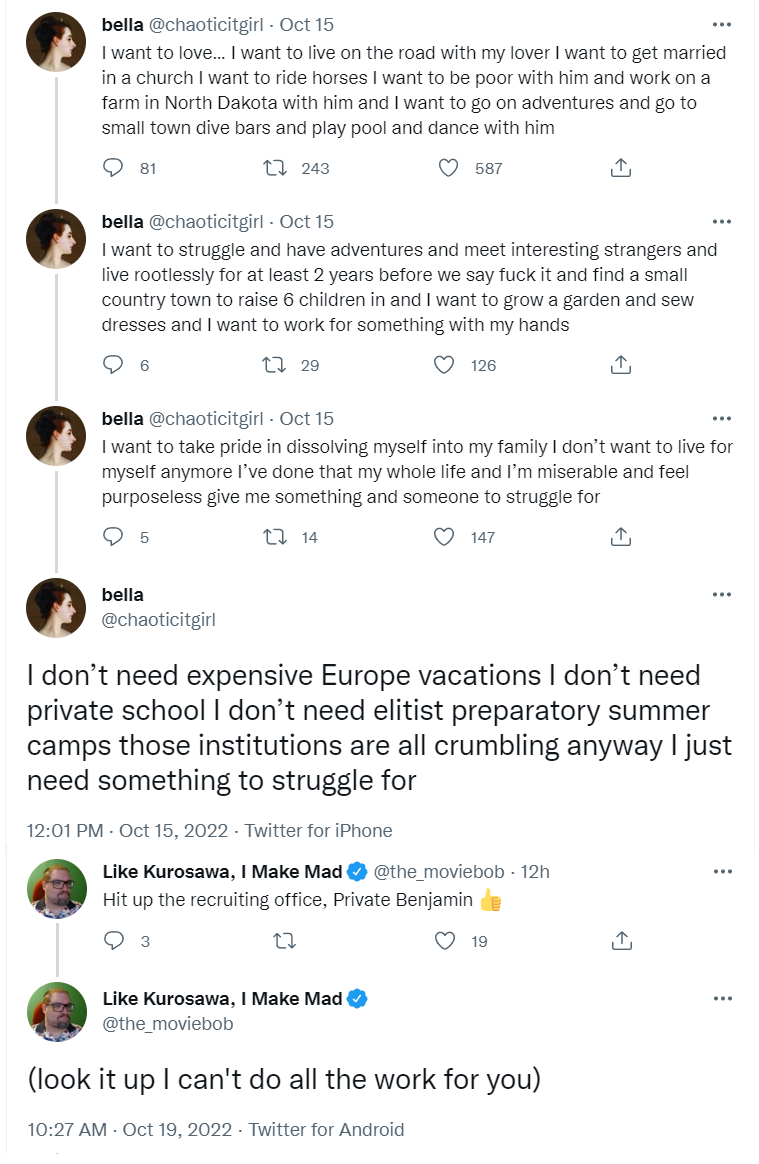View moviebob's profile picture on last tweet

point(56,1011)
